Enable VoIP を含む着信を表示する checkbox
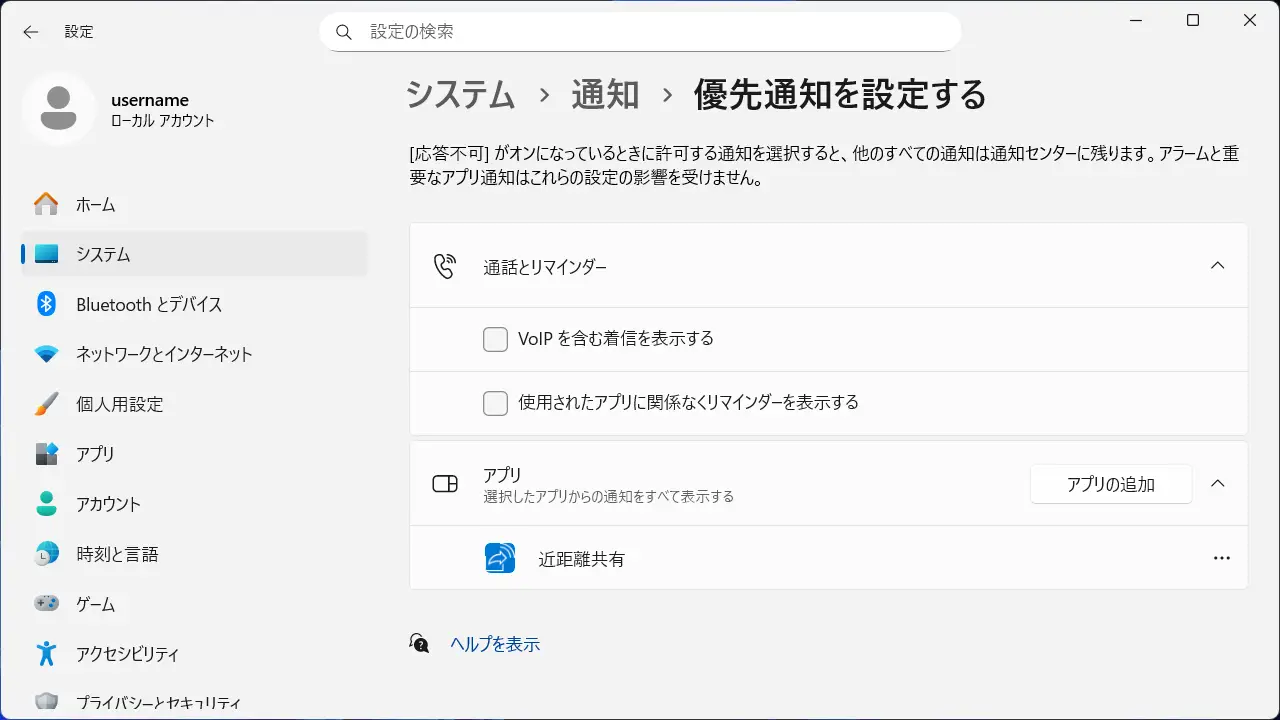The height and width of the screenshot is (720, 1280). pyautogui.click(x=495, y=339)
